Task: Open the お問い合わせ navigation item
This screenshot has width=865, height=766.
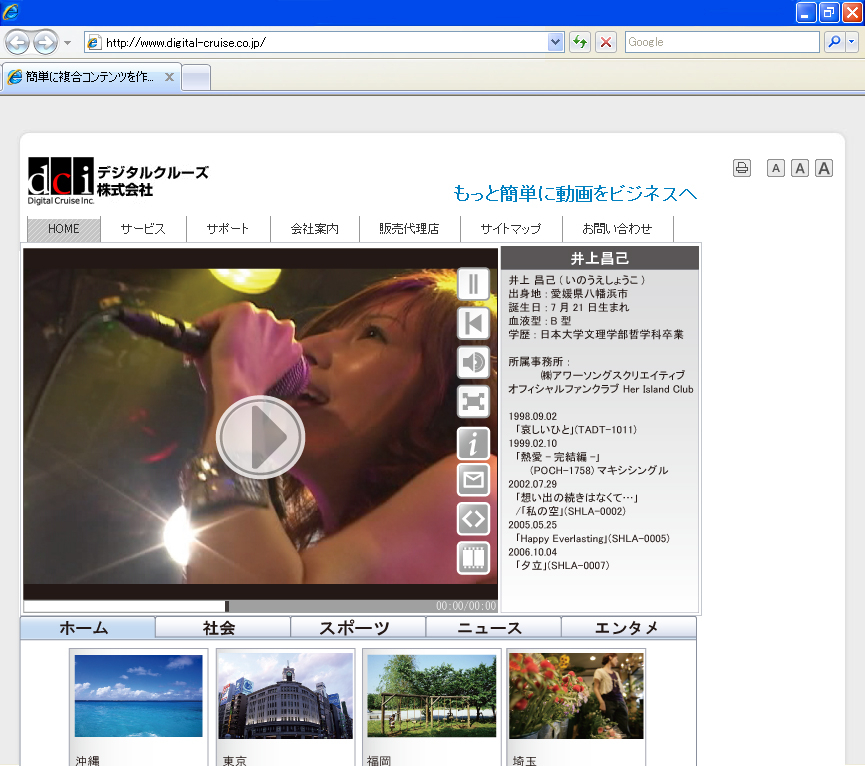Action: click(x=617, y=228)
